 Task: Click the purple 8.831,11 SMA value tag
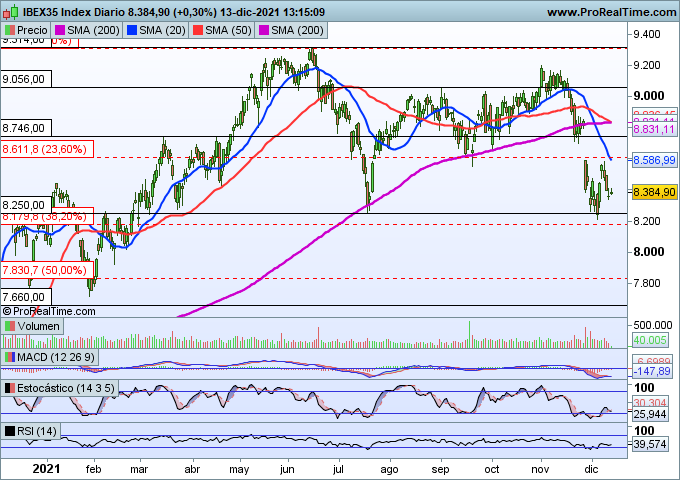coord(654,129)
